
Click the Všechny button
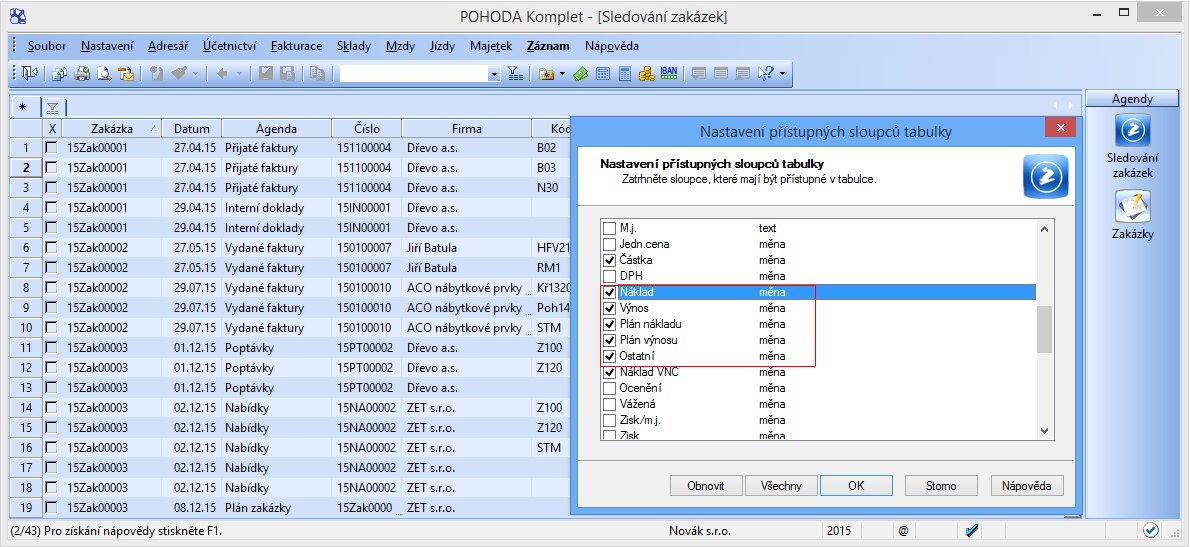pyautogui.click(x=780, y=486)
